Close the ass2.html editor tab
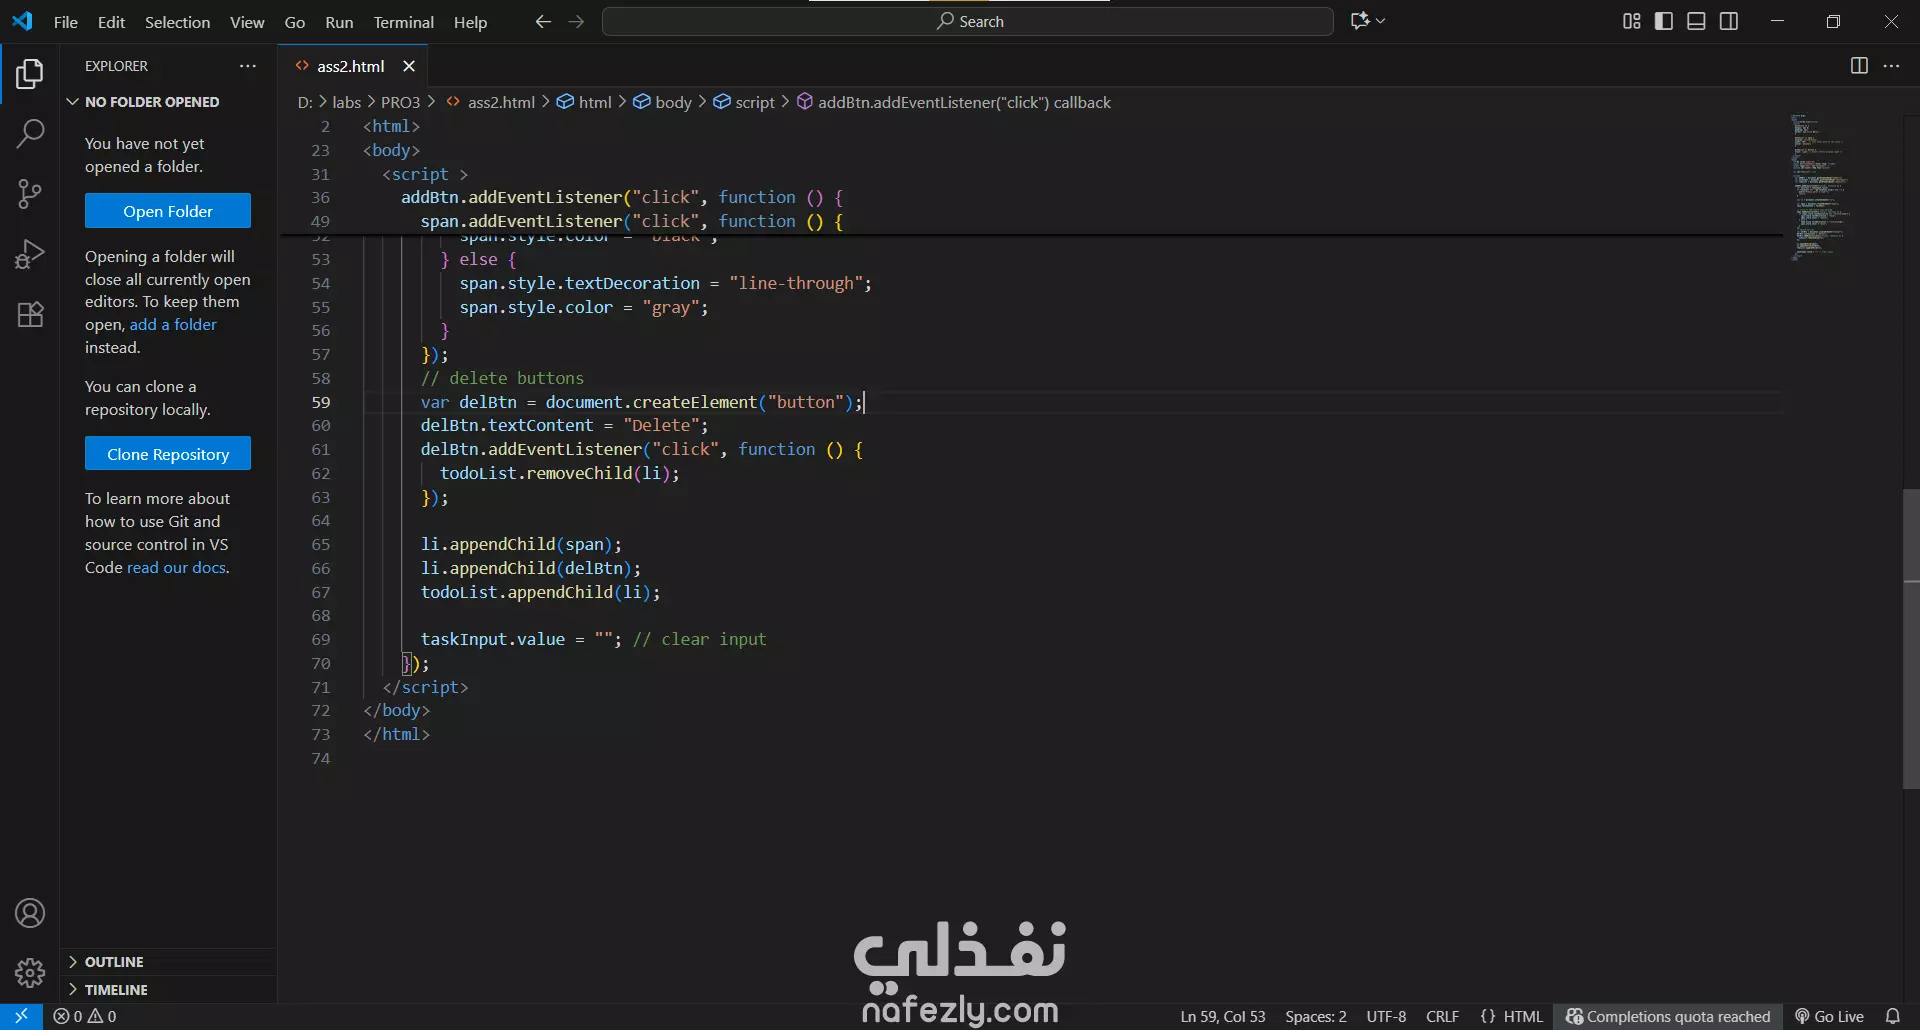The width and height of the screenshot is (1920, 1030). [408, 66]
